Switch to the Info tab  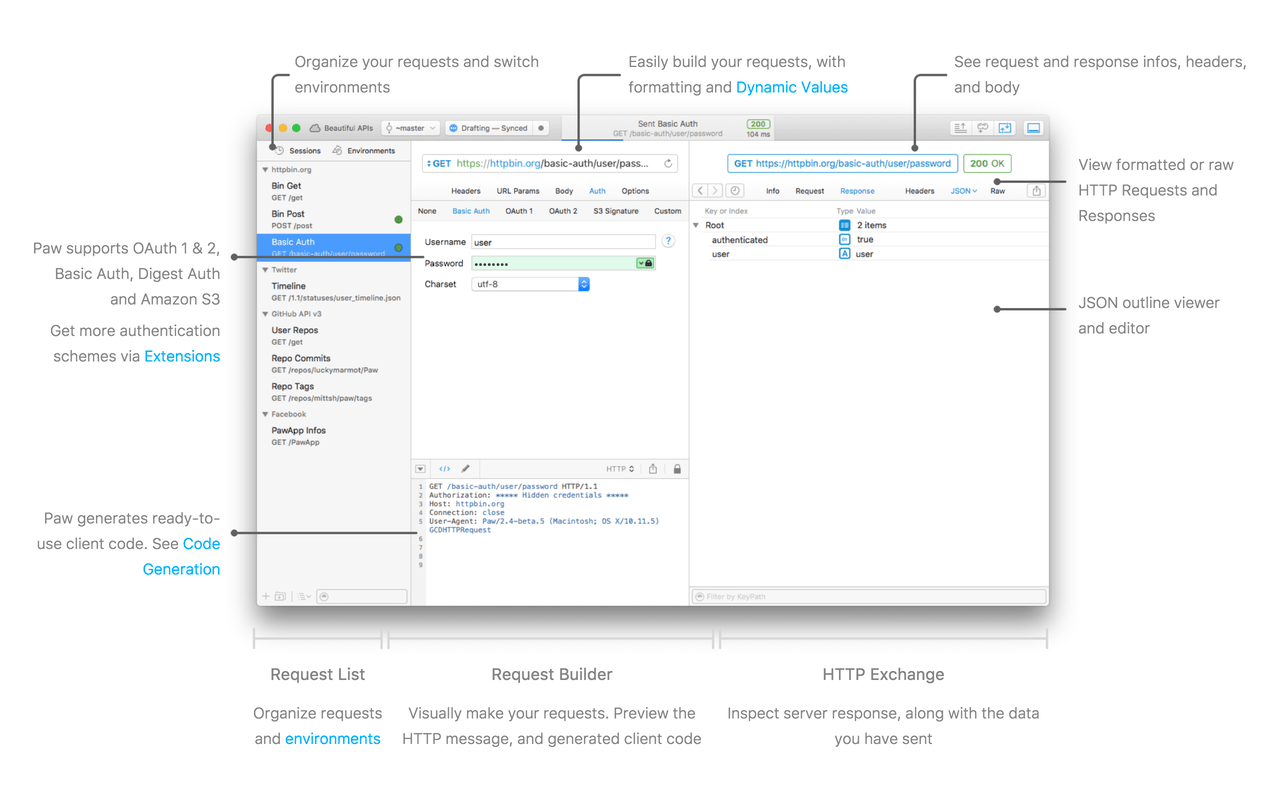coord(773,191)
